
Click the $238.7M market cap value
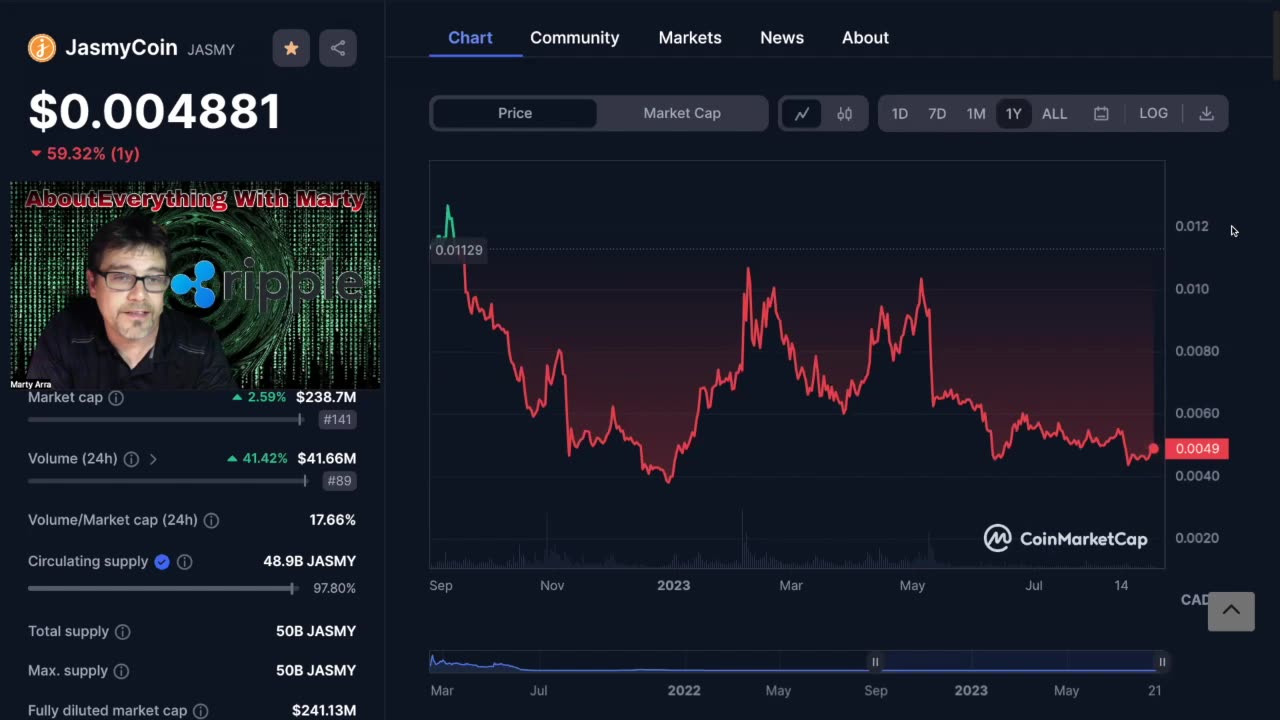(x=326, y=398)
